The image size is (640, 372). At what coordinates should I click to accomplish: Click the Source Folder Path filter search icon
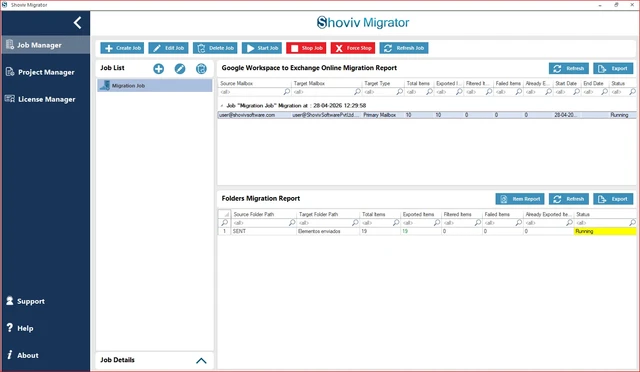pos(292,223)
